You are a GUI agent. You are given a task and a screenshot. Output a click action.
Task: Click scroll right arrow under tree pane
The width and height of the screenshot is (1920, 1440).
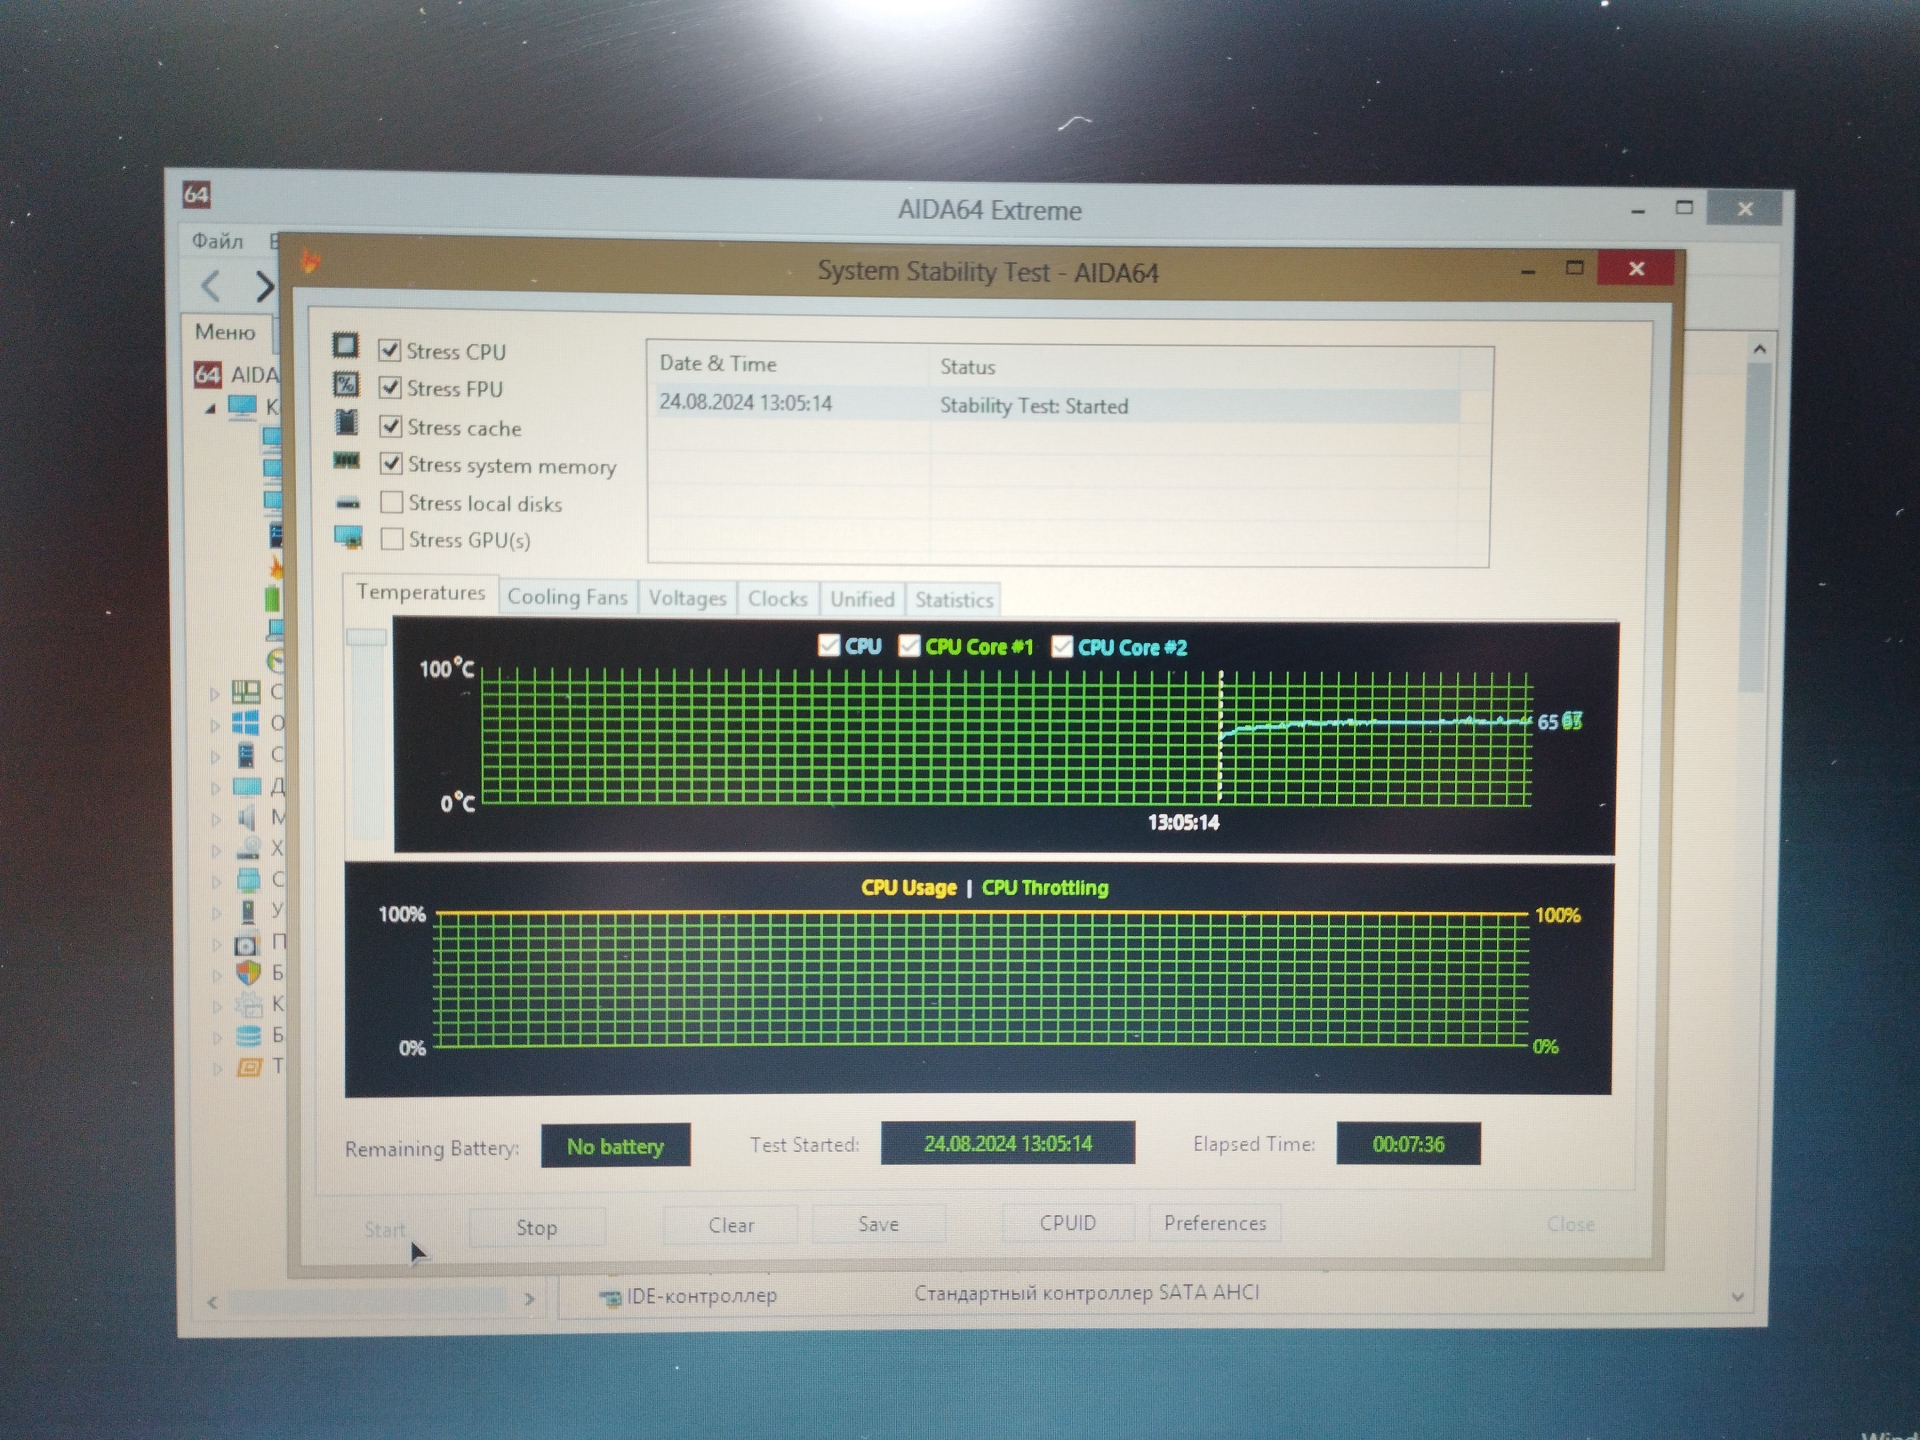click(x=530, y=1299)
